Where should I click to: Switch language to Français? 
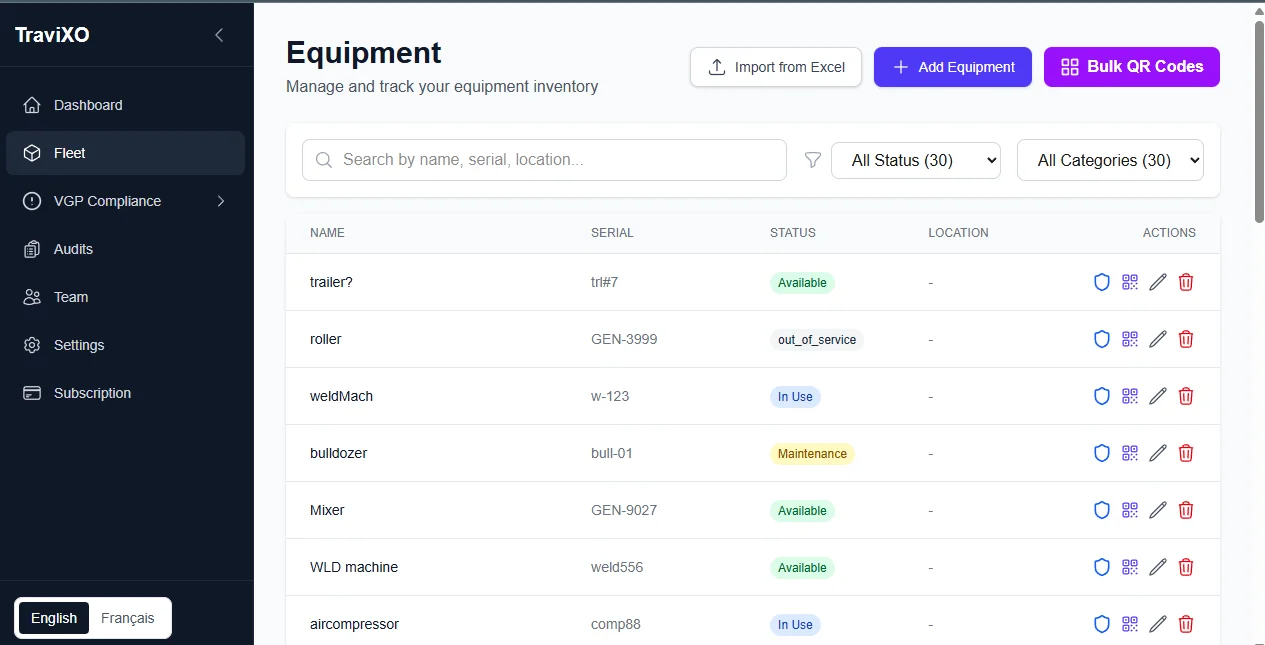pyautogui.click(x=127, y=618)
